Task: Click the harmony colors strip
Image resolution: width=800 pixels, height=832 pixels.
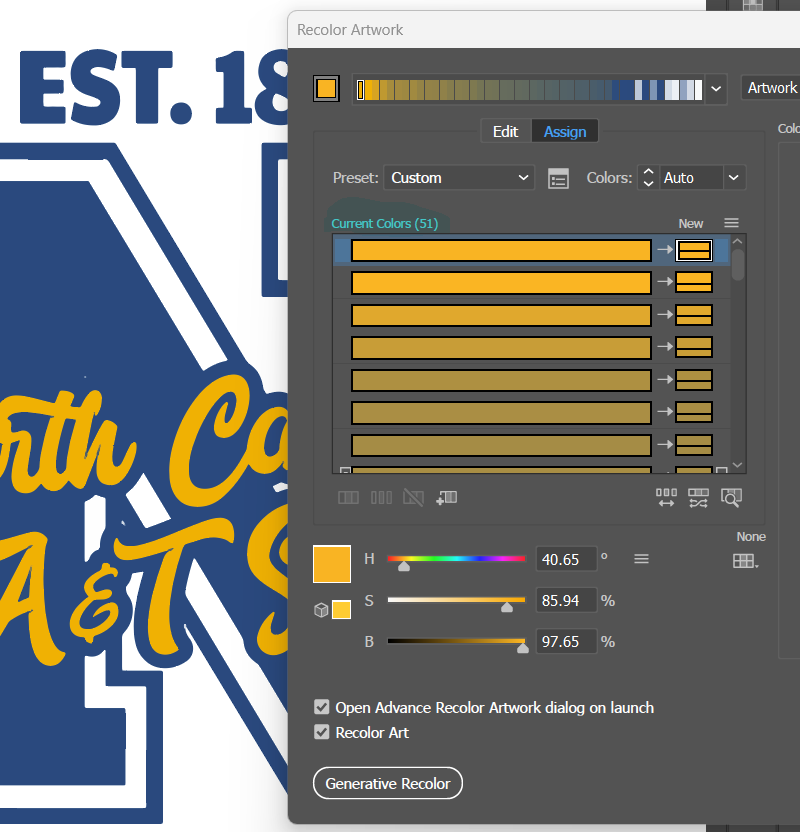Action: coord(529,90)
